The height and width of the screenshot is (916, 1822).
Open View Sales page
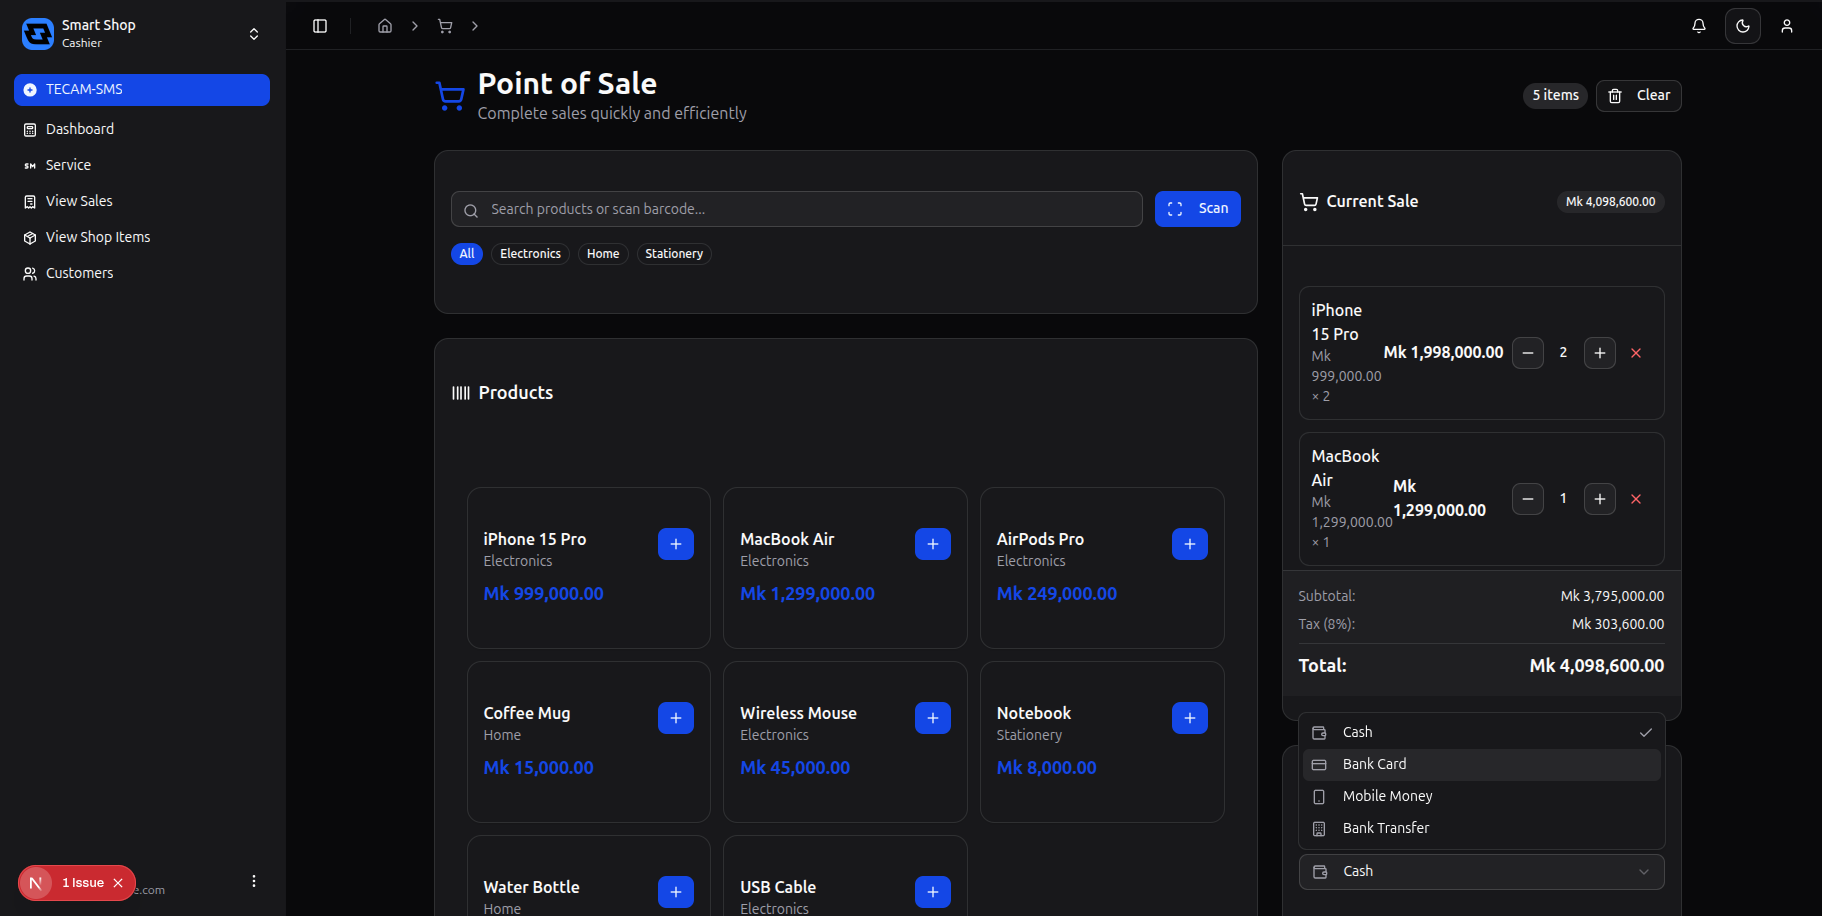(x=142, y=201)
